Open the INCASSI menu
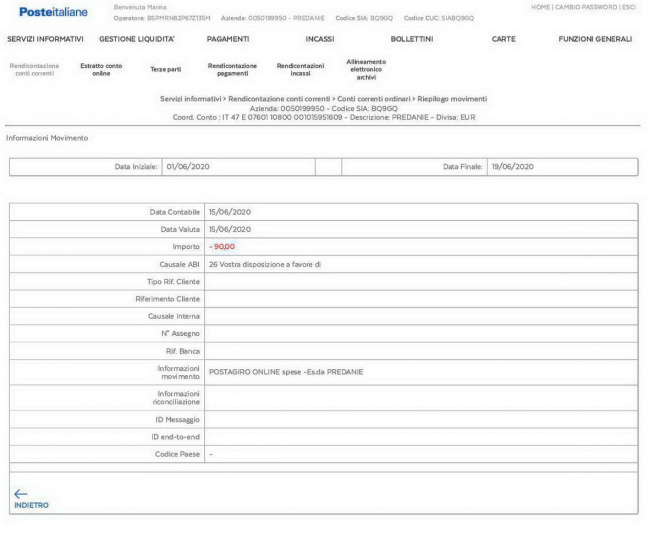This screenshot has height=545, width=660. [319, 39]
